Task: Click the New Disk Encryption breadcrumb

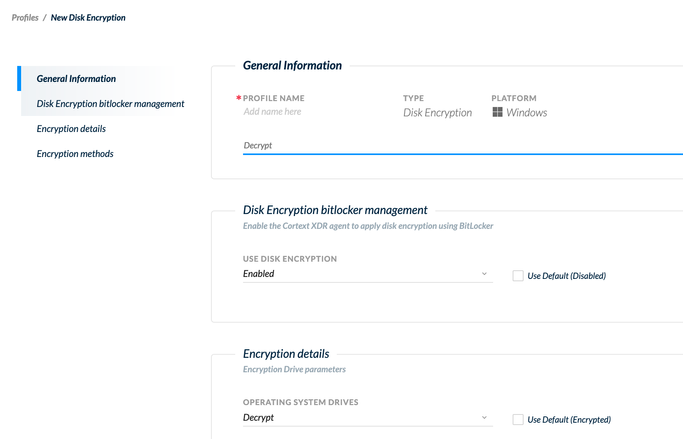Action: [89, 17]
